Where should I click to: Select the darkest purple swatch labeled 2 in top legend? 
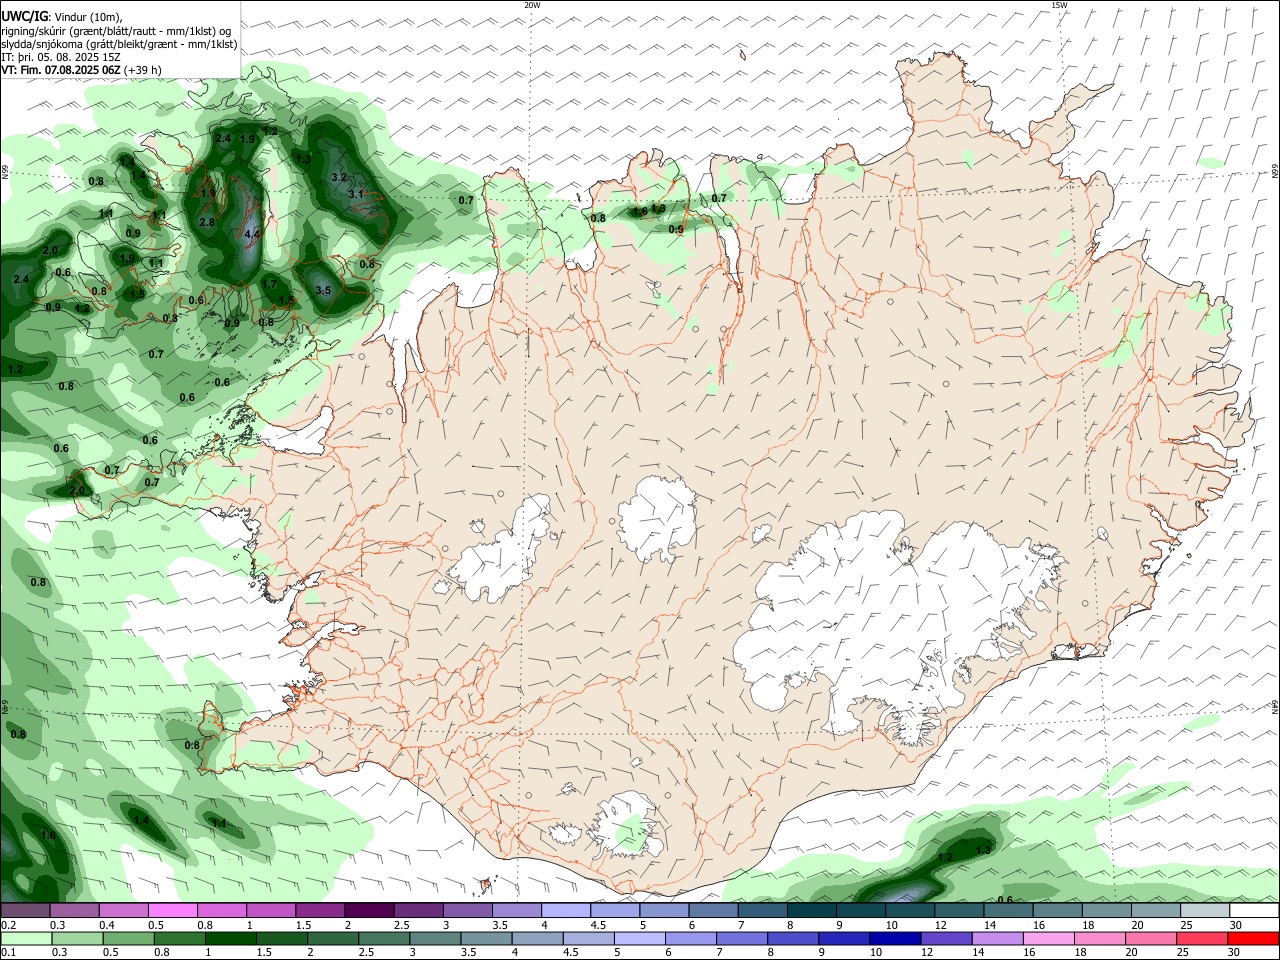(369, 911)
